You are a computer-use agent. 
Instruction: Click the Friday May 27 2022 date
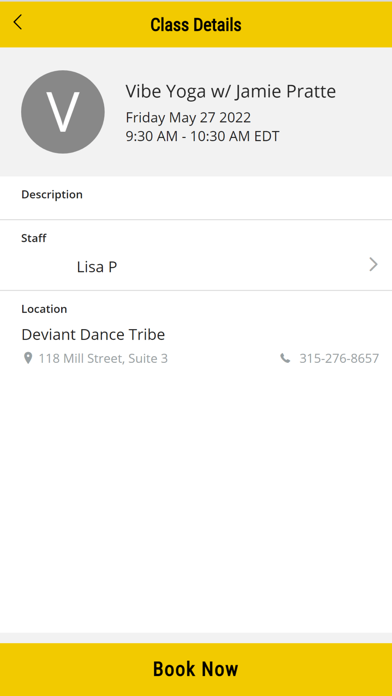pos(188,118)
